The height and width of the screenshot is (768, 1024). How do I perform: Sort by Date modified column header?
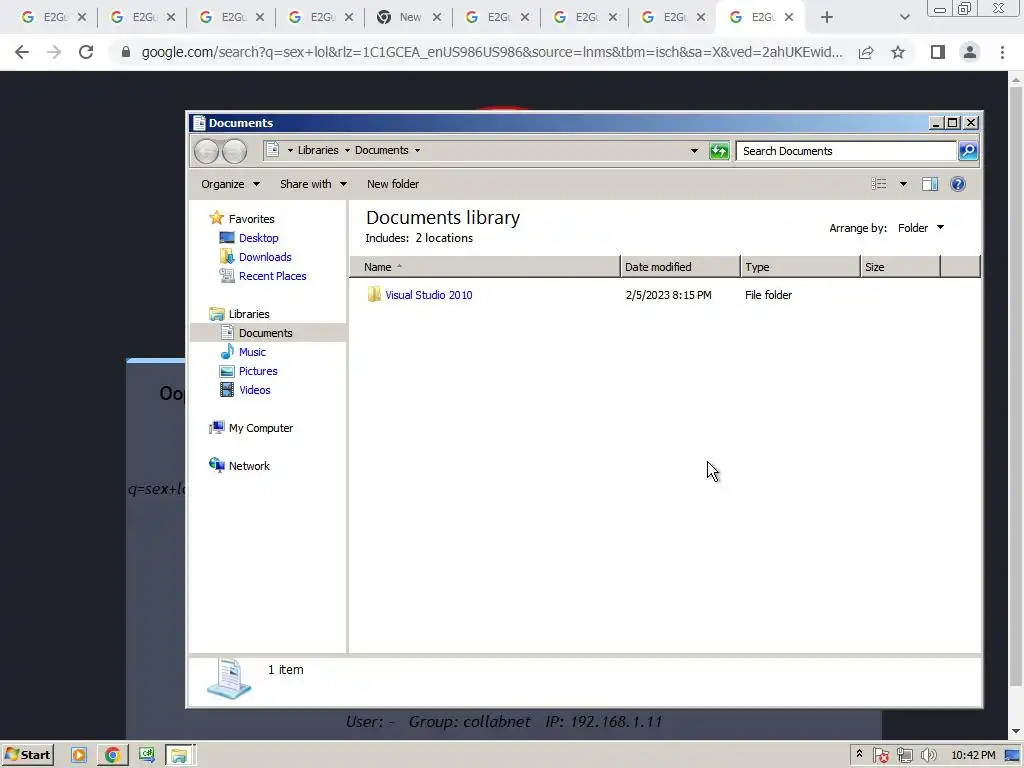click(x=680, y=266)
